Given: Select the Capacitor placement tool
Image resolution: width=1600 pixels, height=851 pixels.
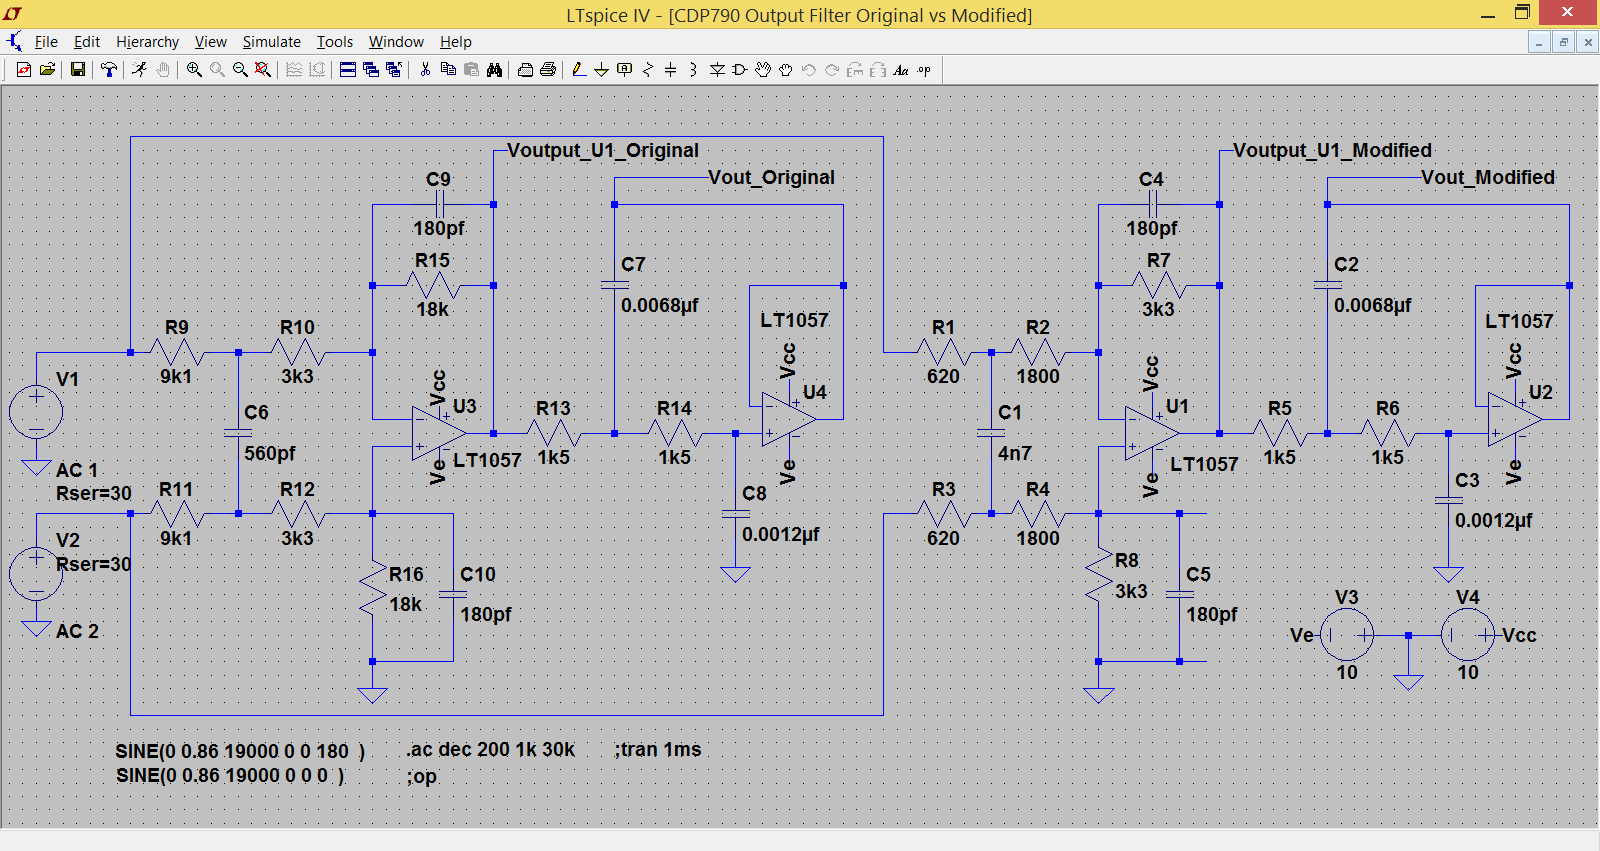Looking at the screenshot, I should 671,70.
